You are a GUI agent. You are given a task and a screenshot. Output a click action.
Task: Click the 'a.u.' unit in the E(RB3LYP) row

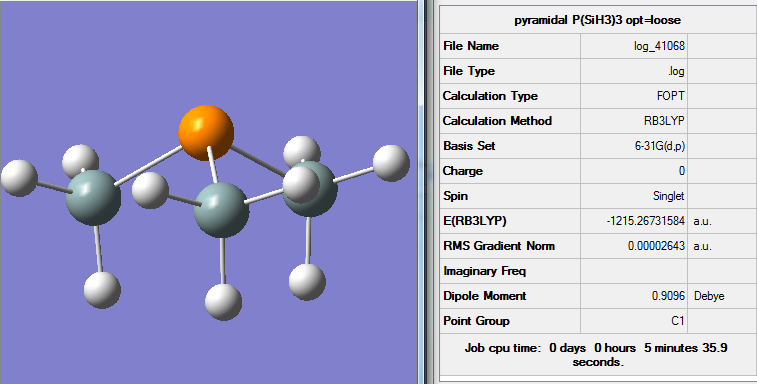702,221
